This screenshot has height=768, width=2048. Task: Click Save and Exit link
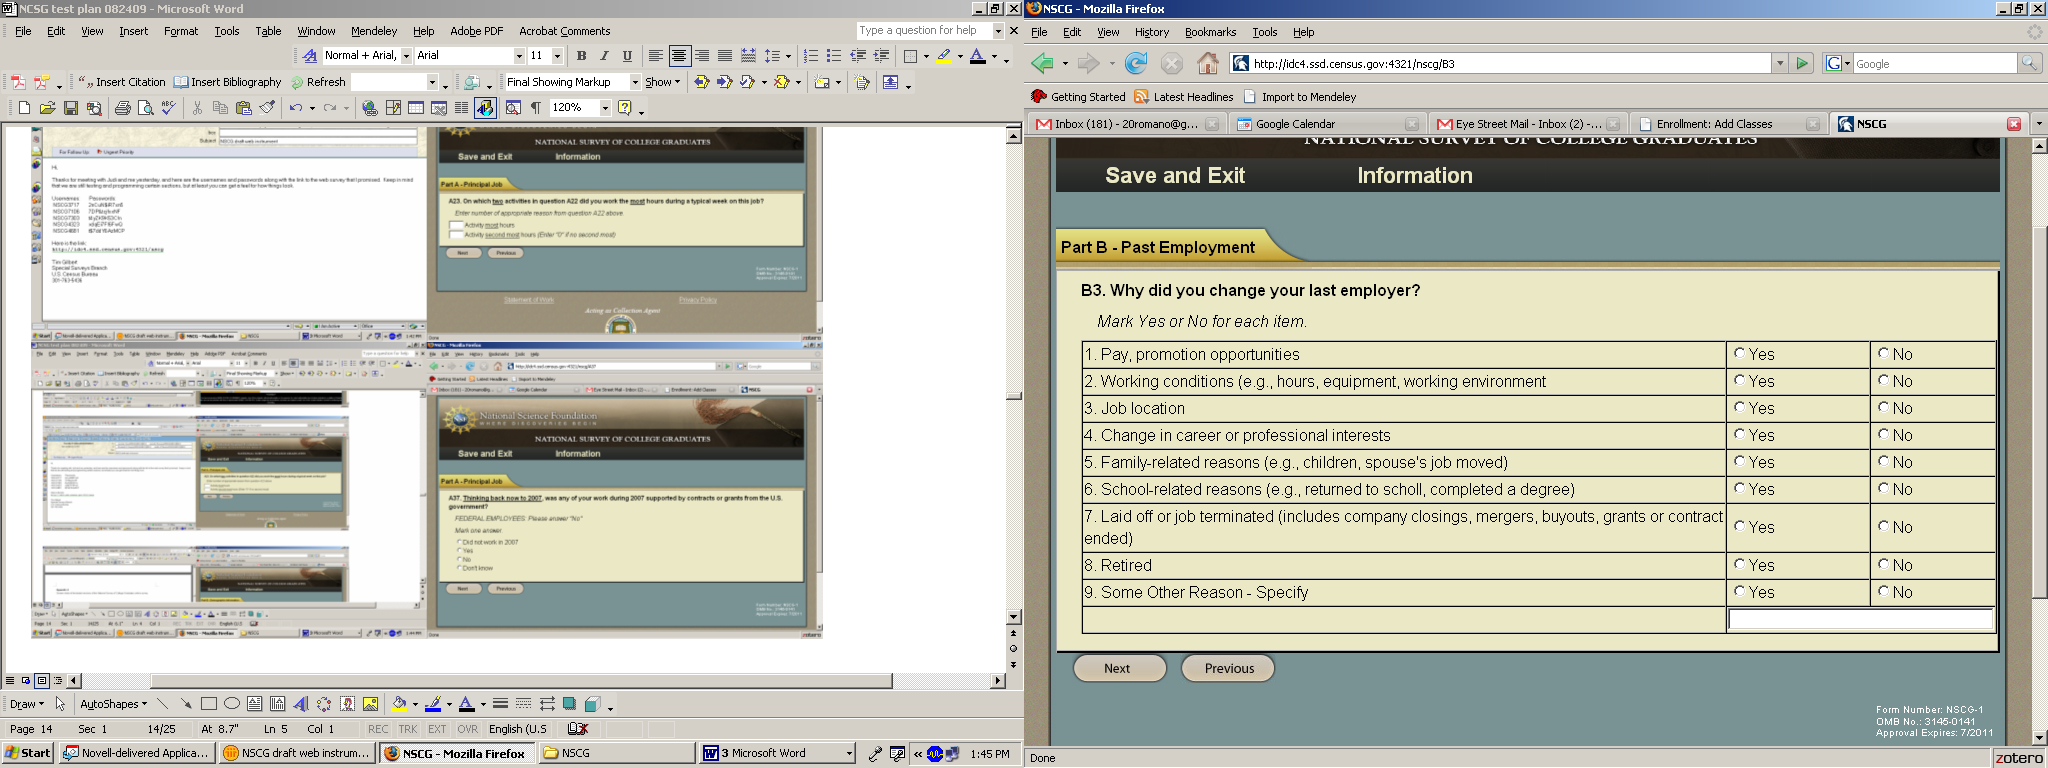[1175, 176]
